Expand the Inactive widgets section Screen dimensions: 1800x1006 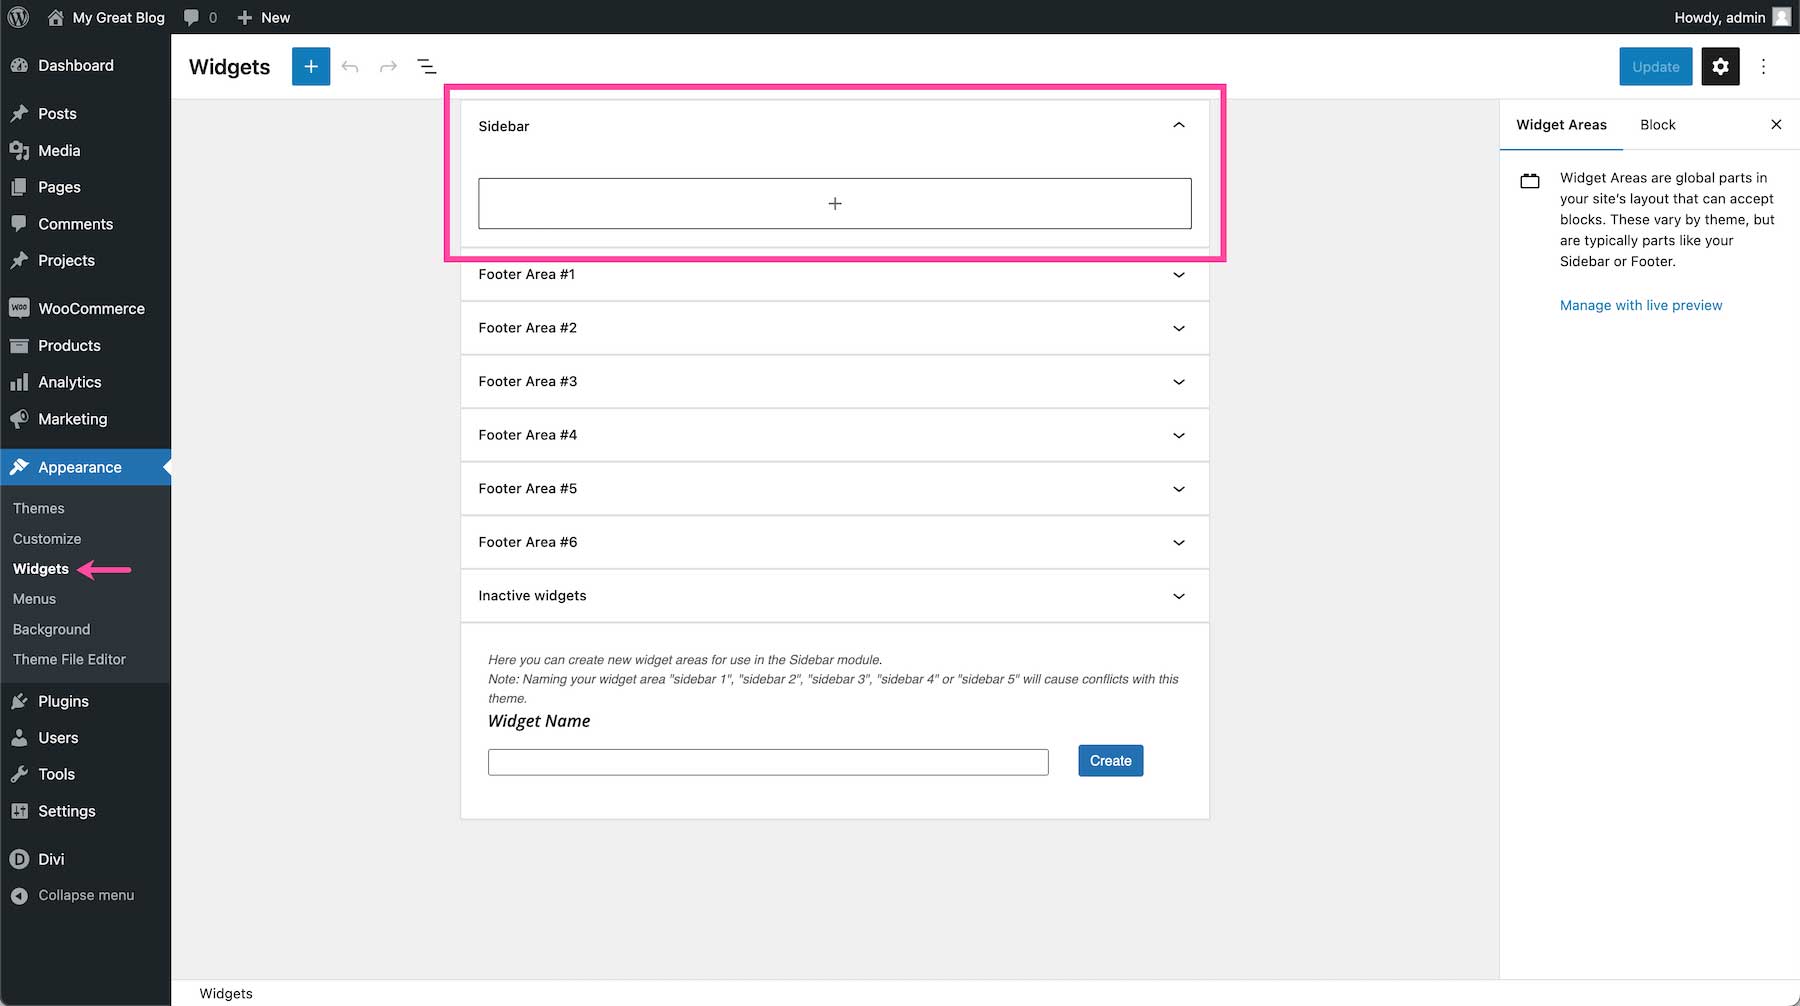click(x=1178, y=596)
